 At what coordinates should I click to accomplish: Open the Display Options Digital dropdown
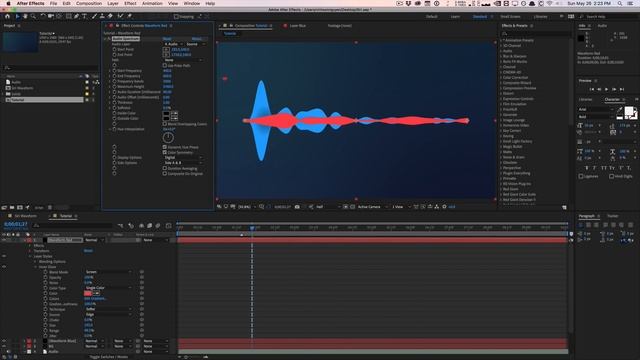click(183, 158)
